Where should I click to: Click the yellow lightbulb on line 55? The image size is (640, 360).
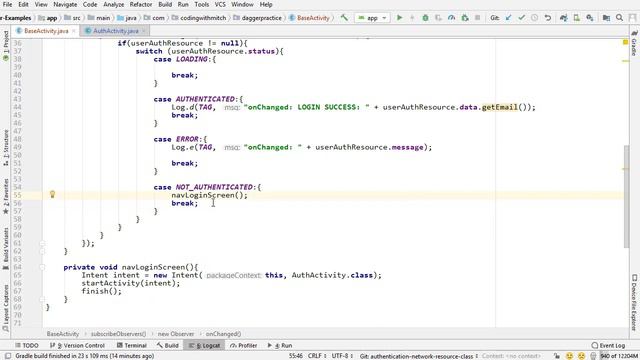coord(52,195)
